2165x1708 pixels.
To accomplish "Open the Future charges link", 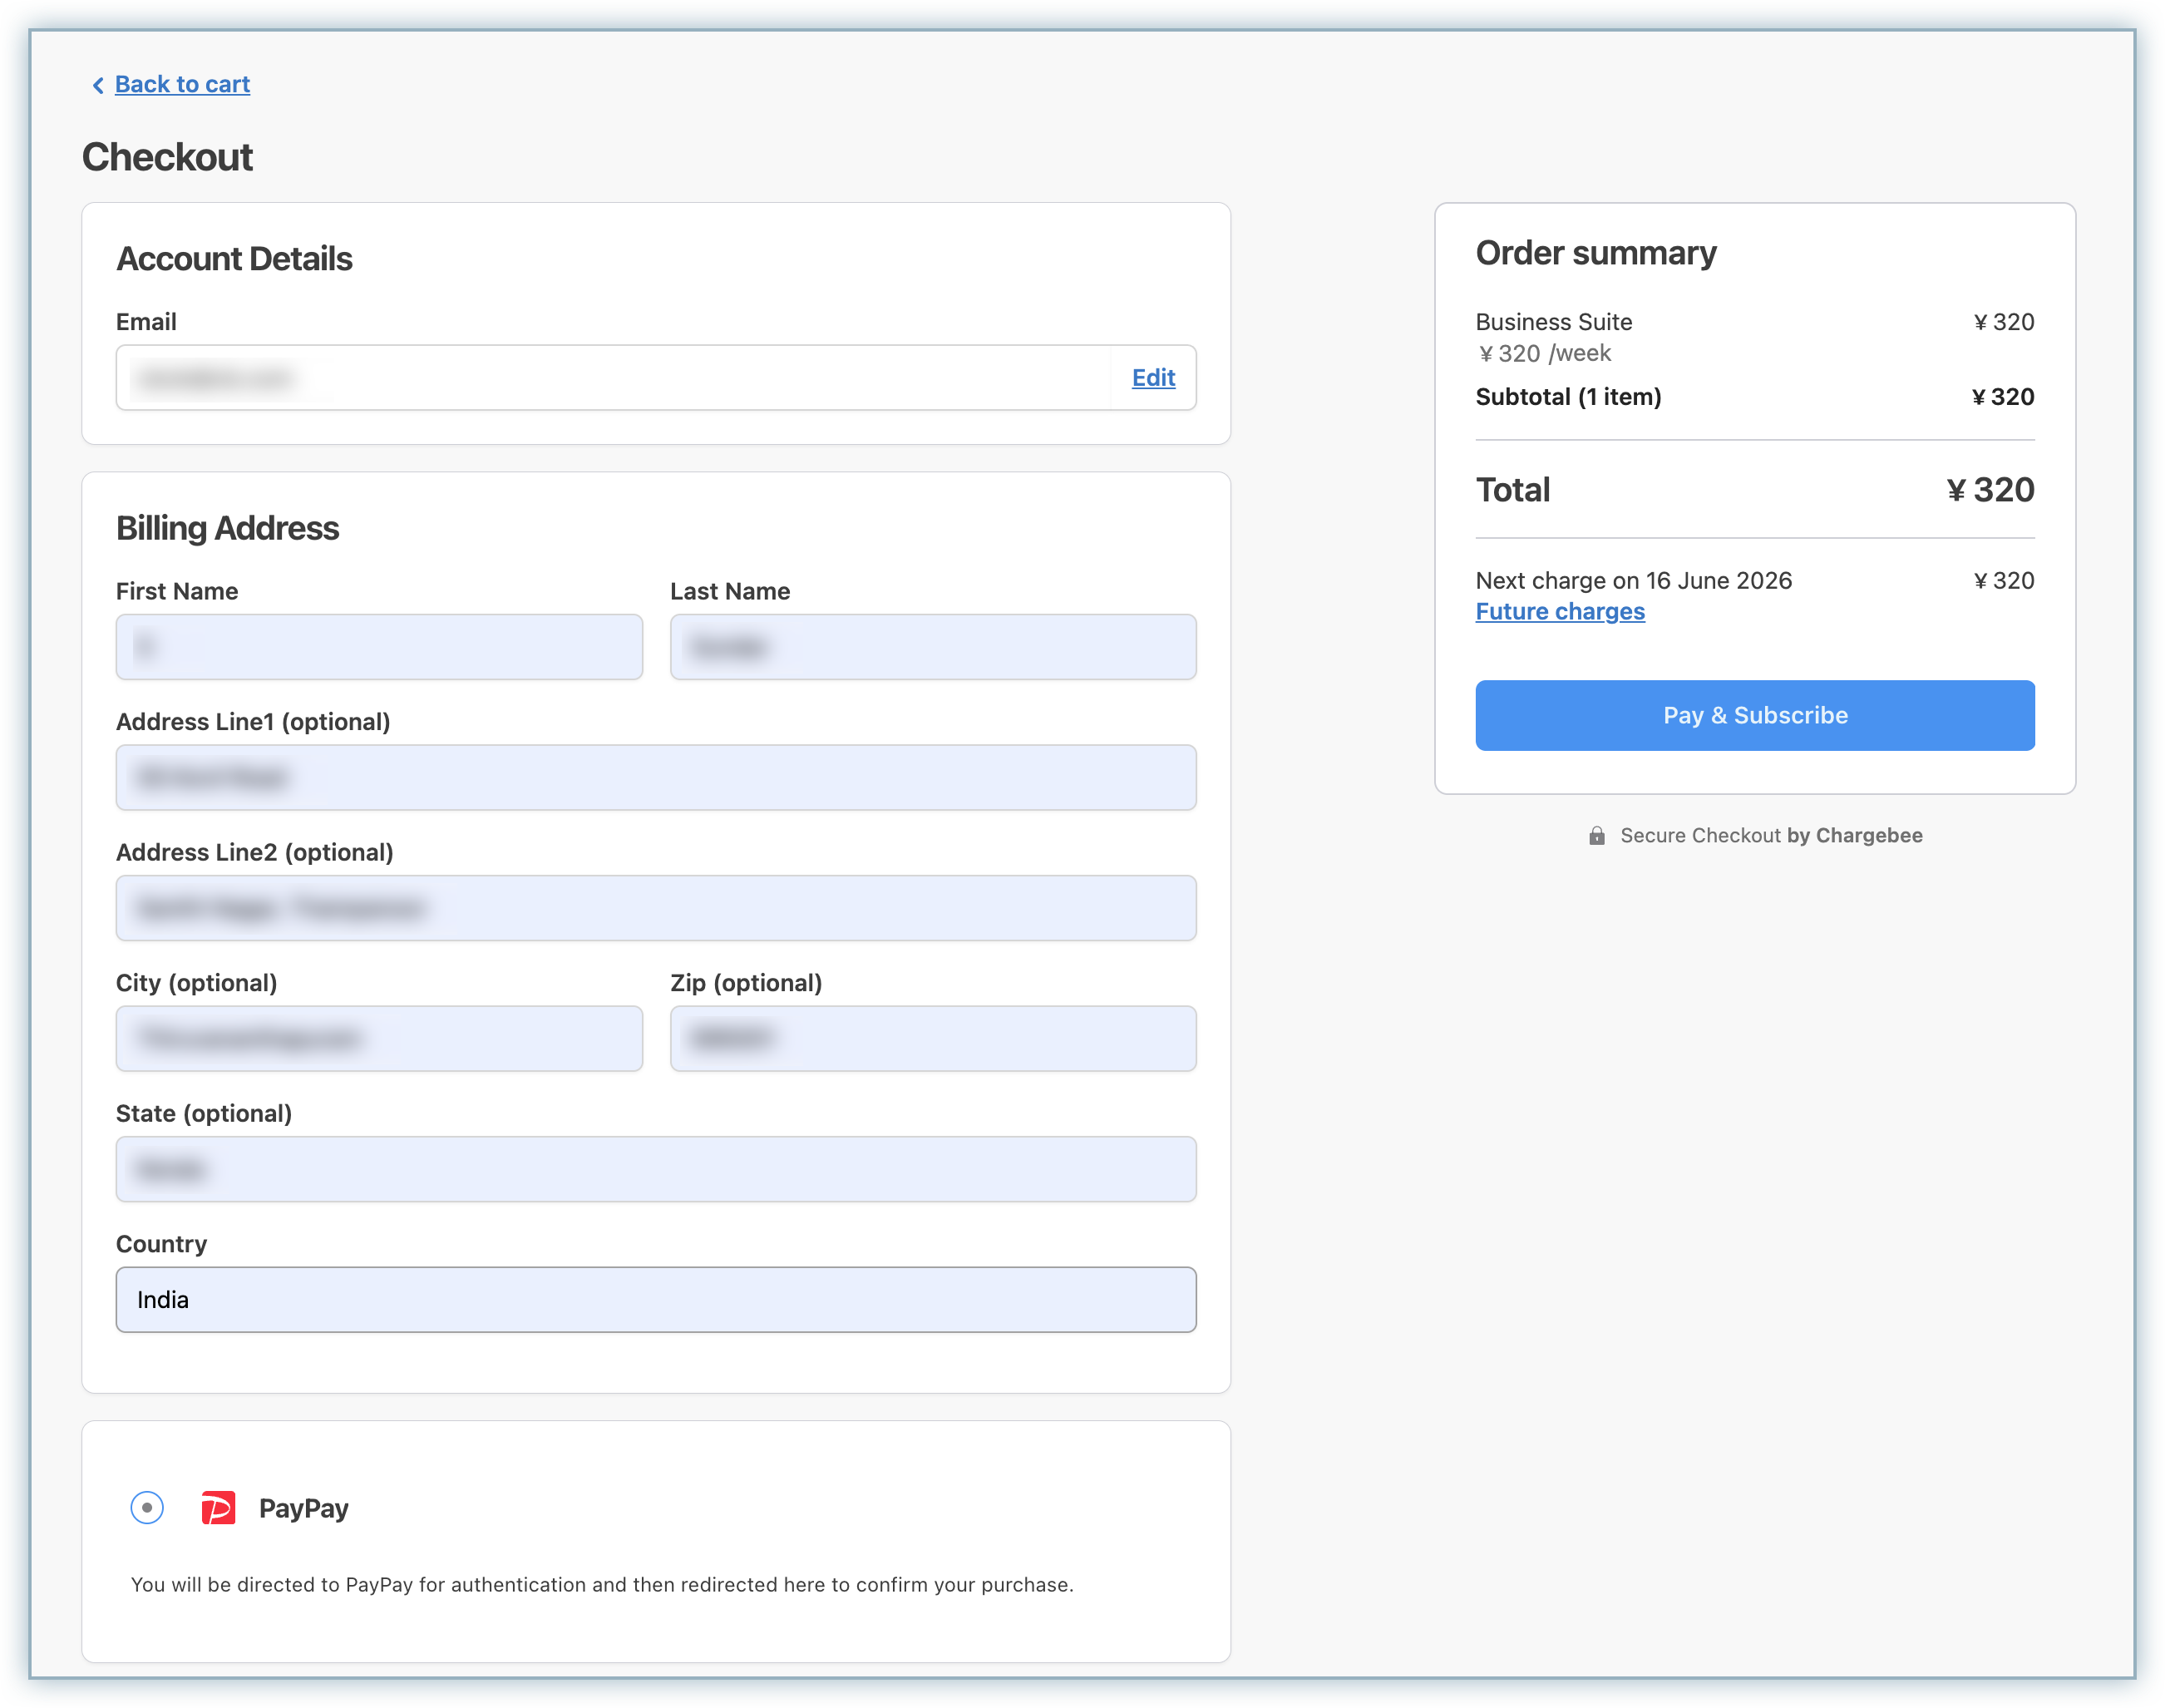I will tap(1560, 611).
